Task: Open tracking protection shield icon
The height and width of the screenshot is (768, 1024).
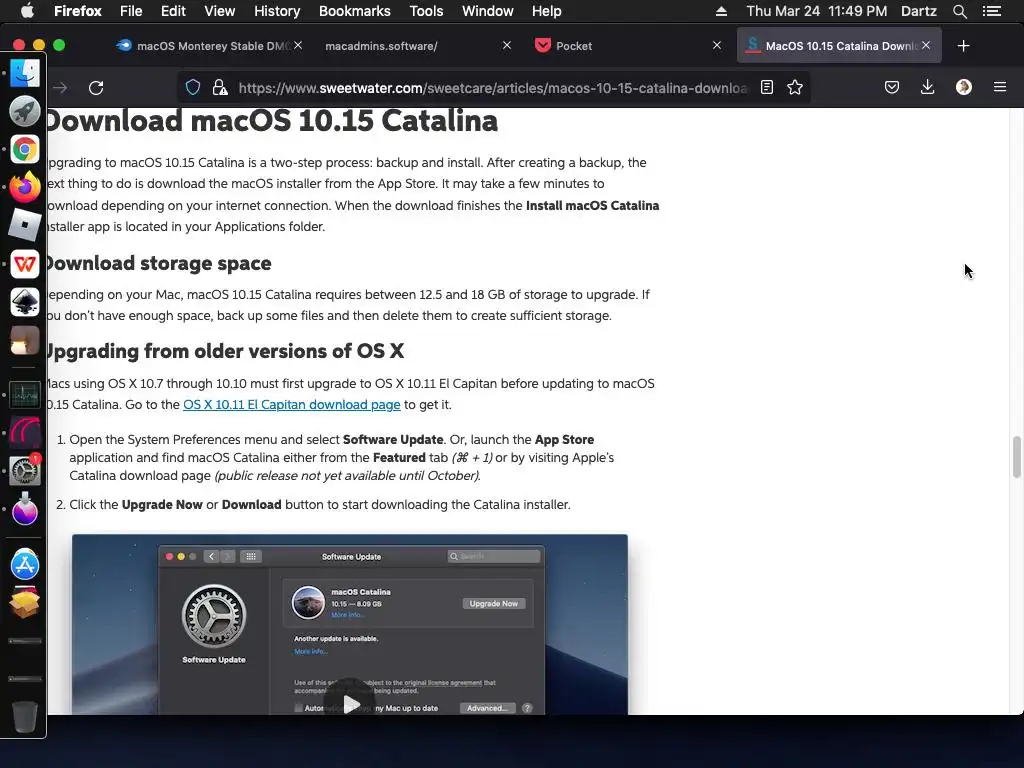Action: click(193, 88)
